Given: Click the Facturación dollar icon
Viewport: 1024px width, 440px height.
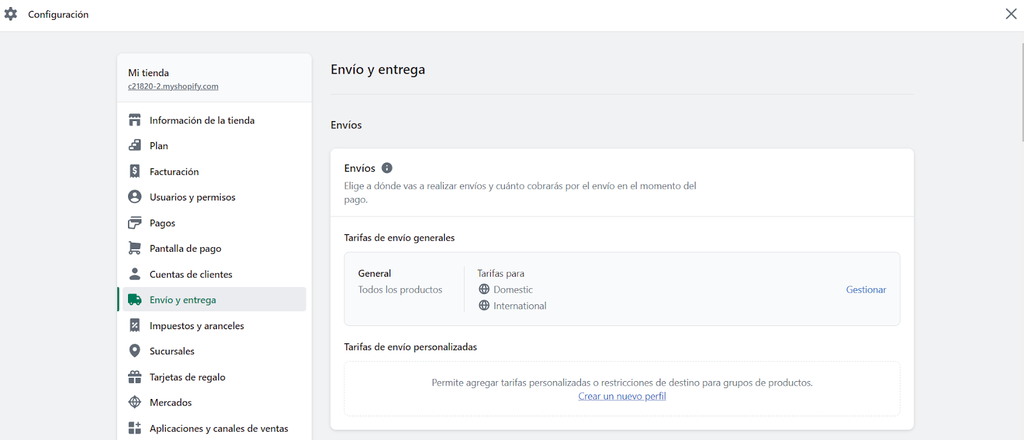Looking at the screenshot, I should click(x=135, y=172).
